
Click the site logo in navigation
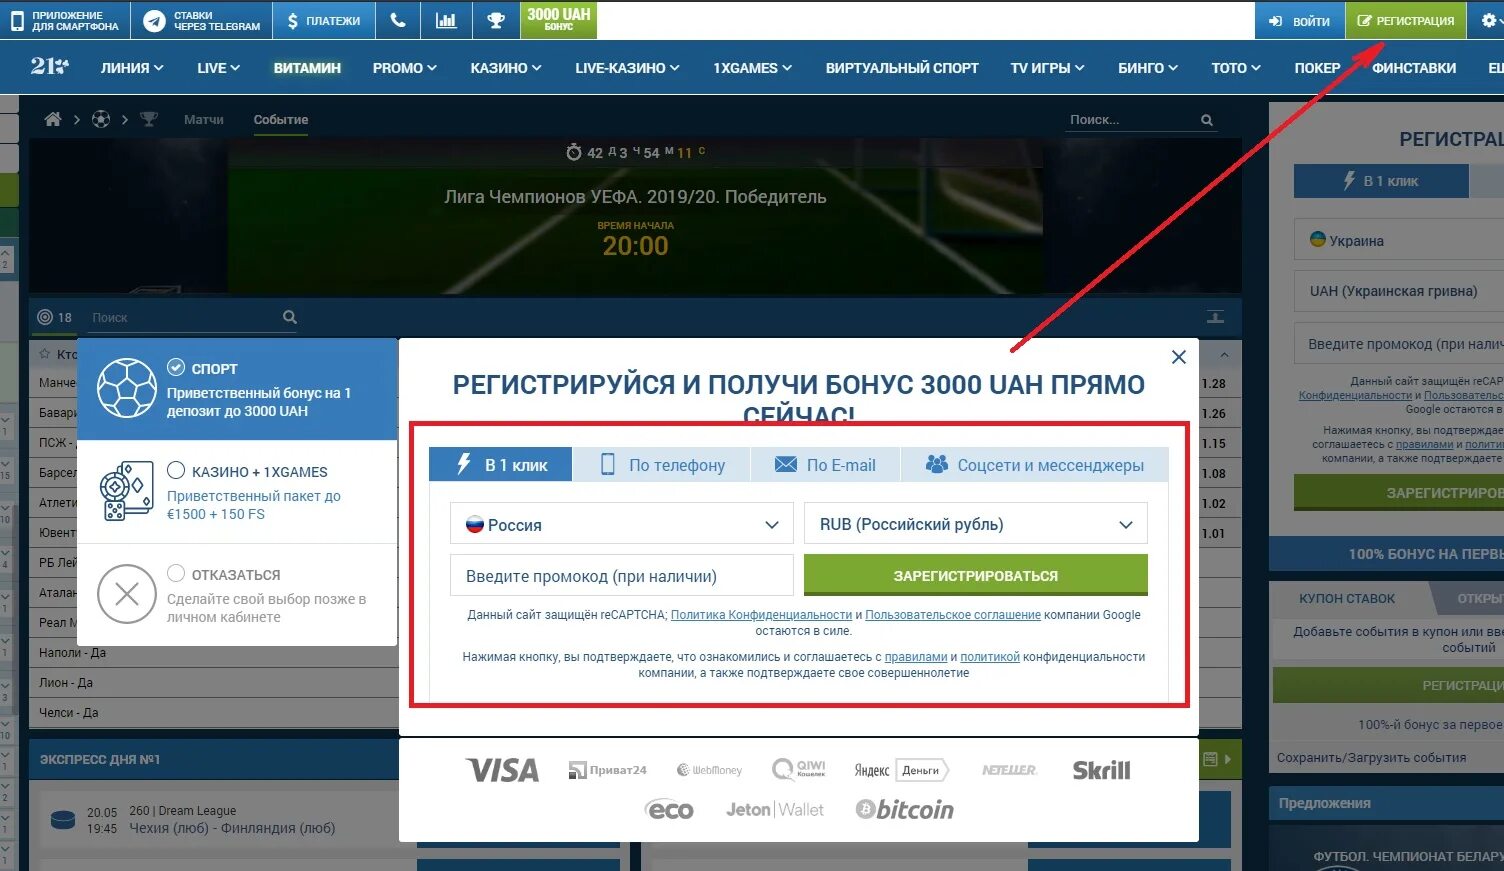49,67
